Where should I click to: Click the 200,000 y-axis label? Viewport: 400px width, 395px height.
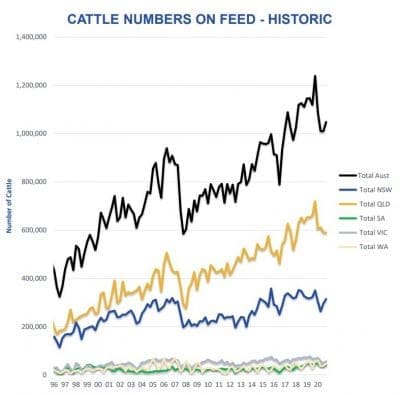[x=34, y=327]
